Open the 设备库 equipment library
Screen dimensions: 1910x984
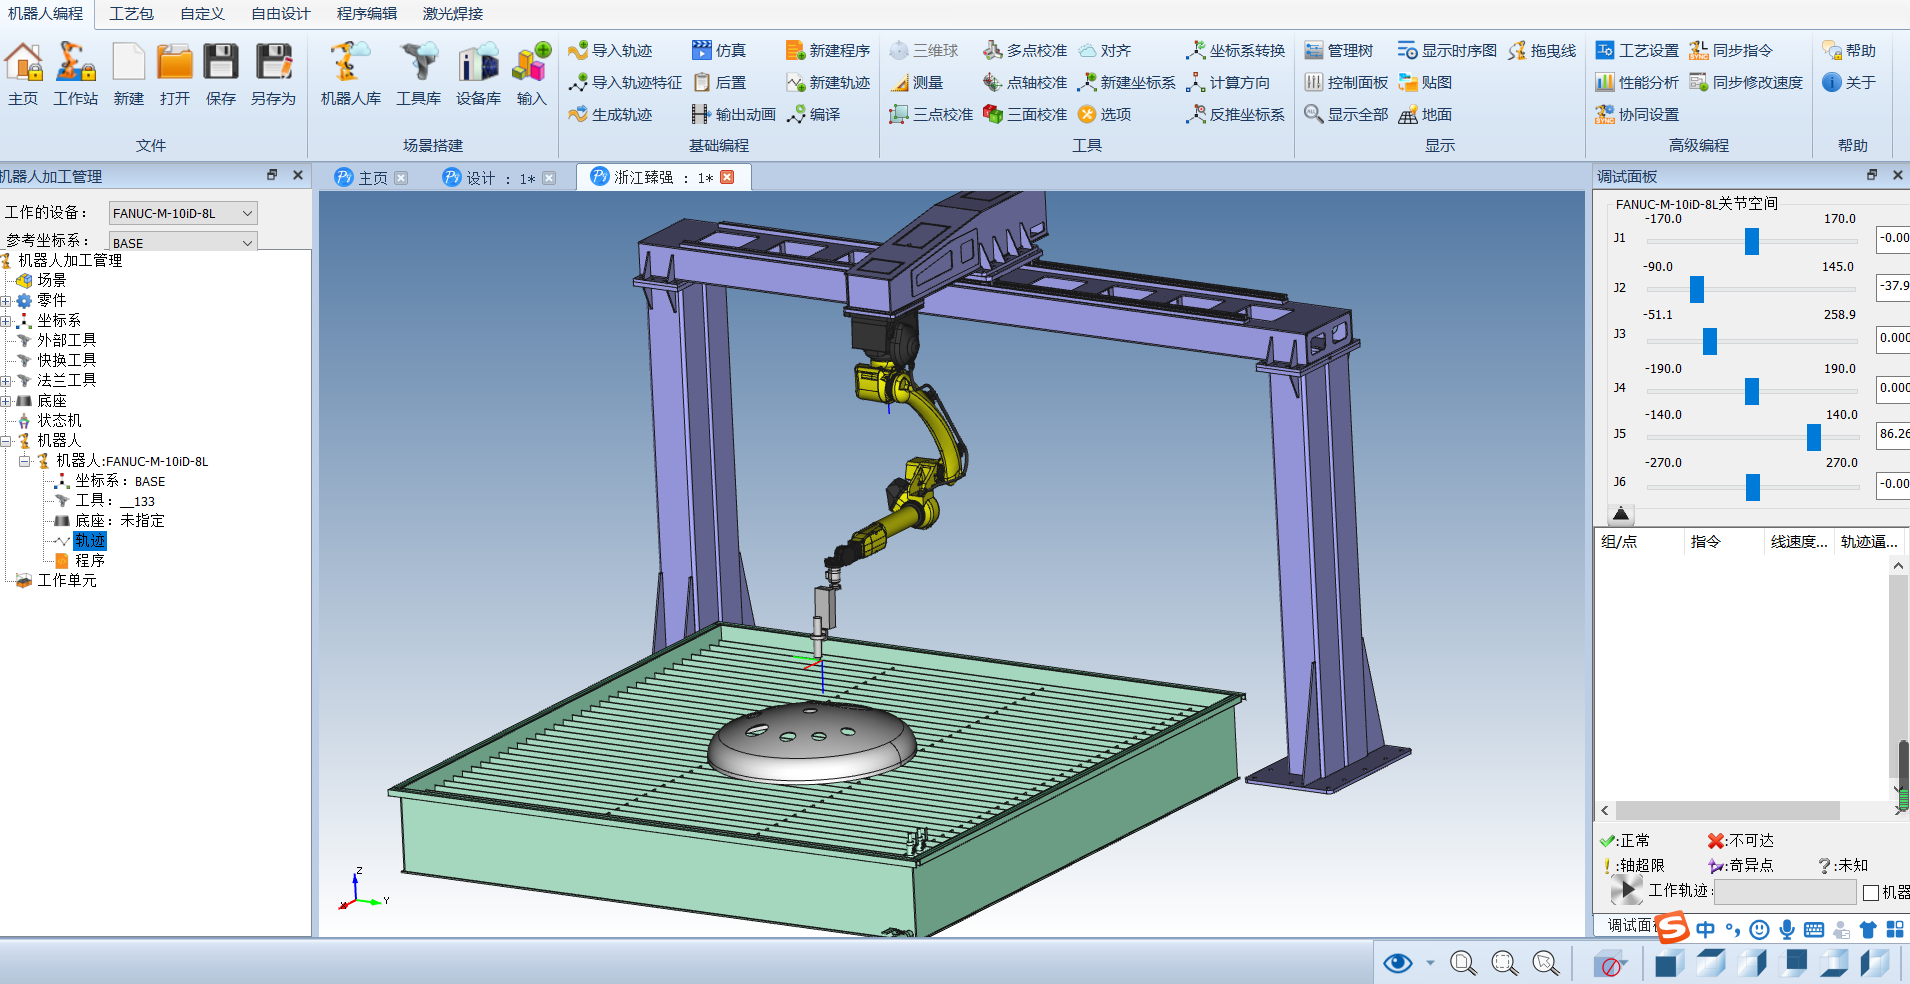(x=478, y=72)
